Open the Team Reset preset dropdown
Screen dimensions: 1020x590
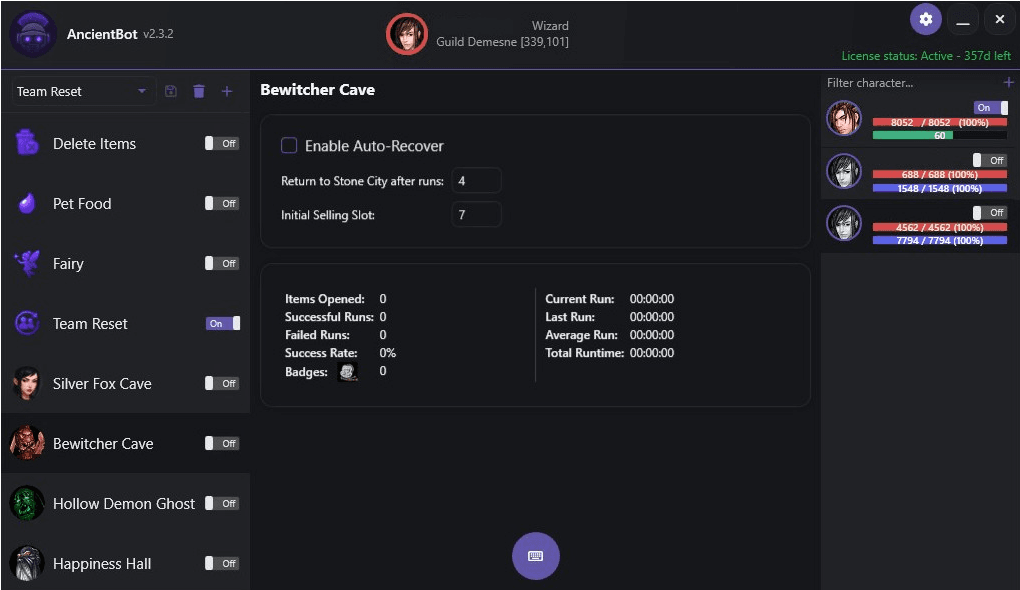pyautogui.click(x=80, y=91)
